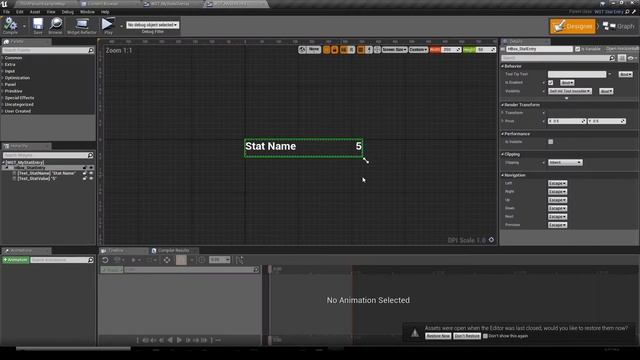The width and height of the screenshot is (640, 360).
Task: Switch to the Timeline tab
Action: (116, 251)
